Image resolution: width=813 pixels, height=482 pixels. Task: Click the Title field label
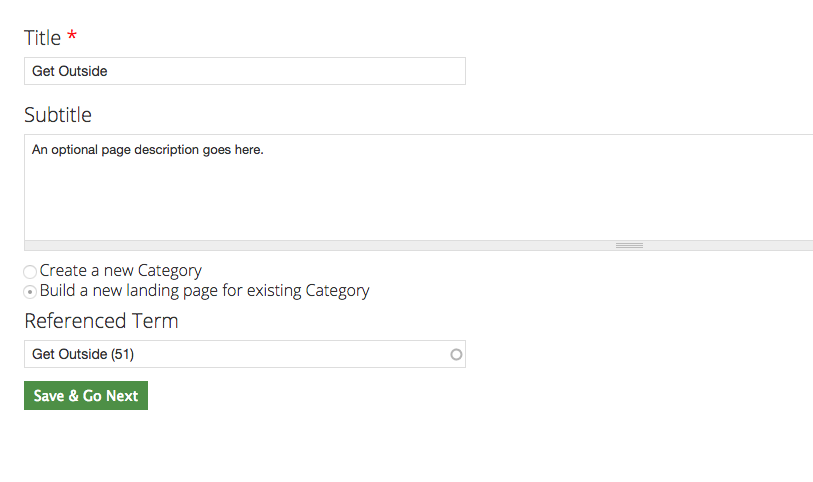pos(43,38)
